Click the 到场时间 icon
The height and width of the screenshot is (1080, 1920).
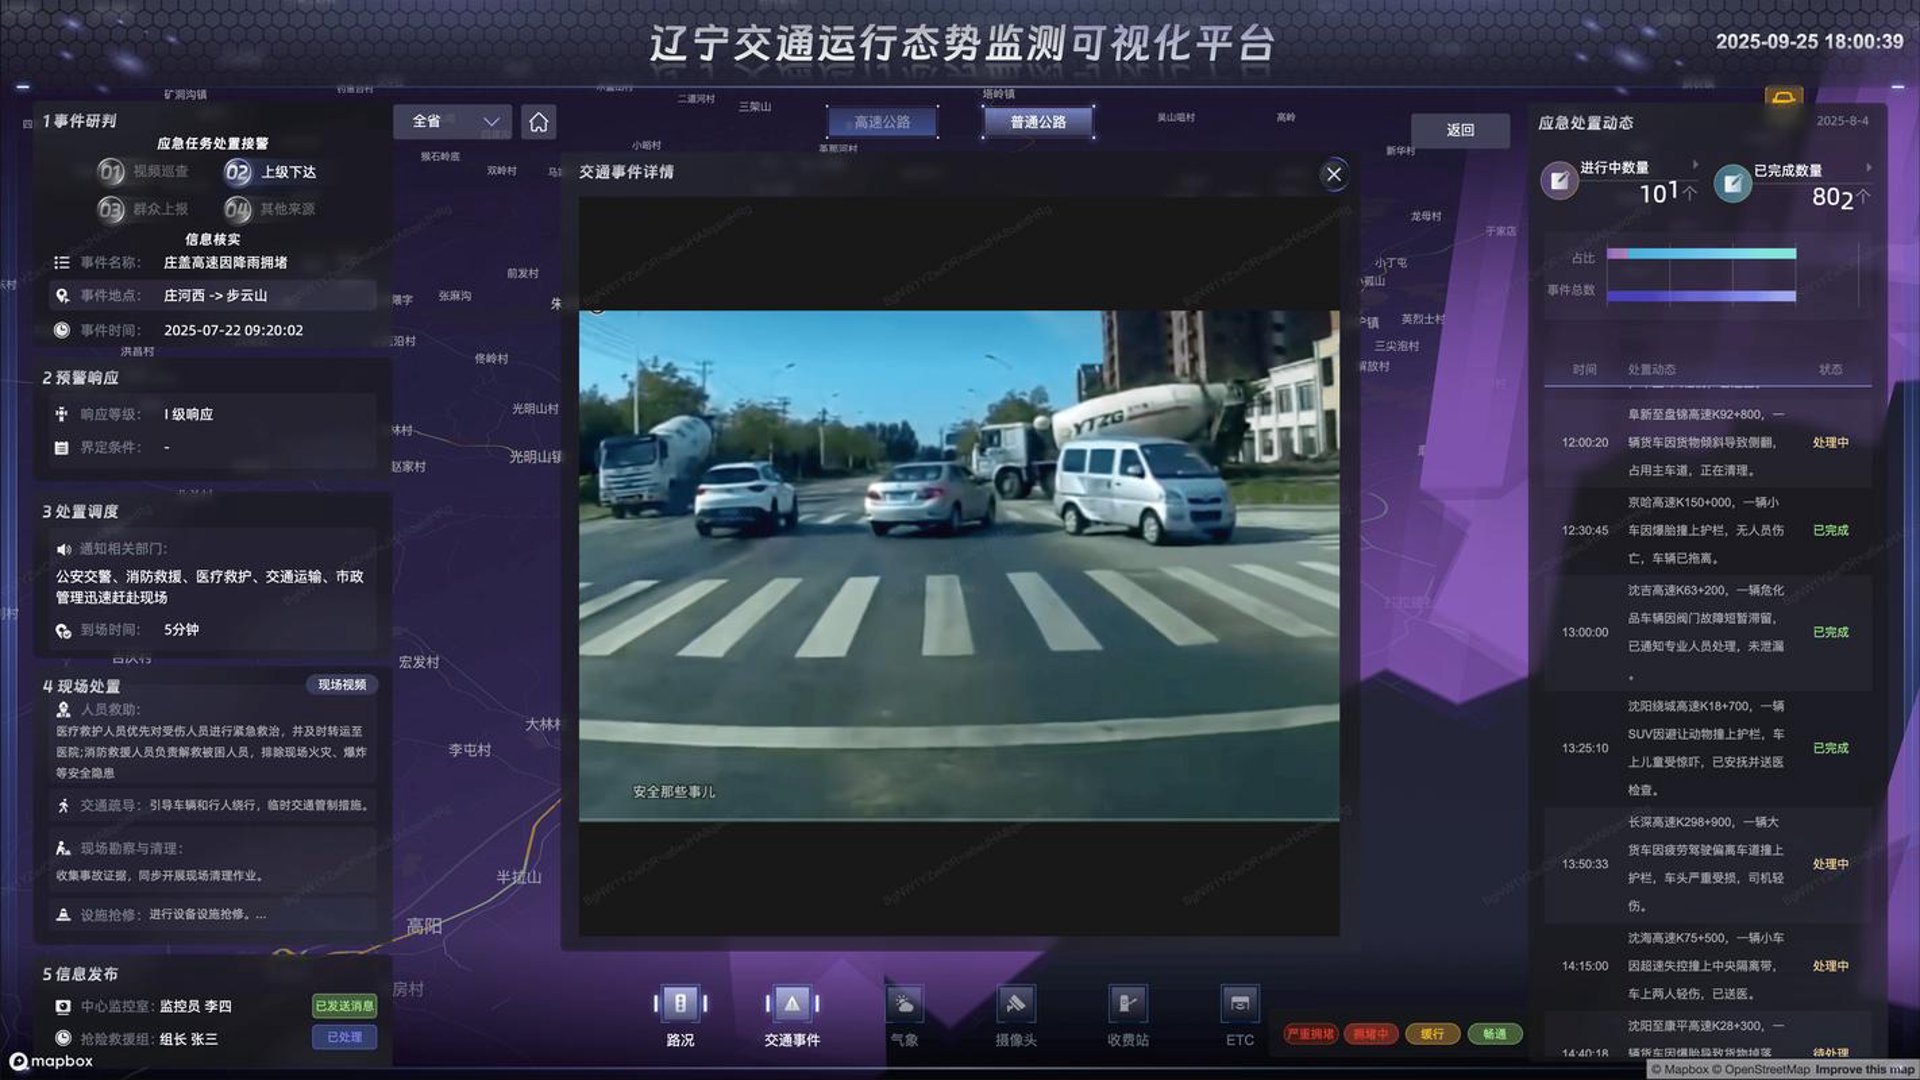click(x=63, y=631)
